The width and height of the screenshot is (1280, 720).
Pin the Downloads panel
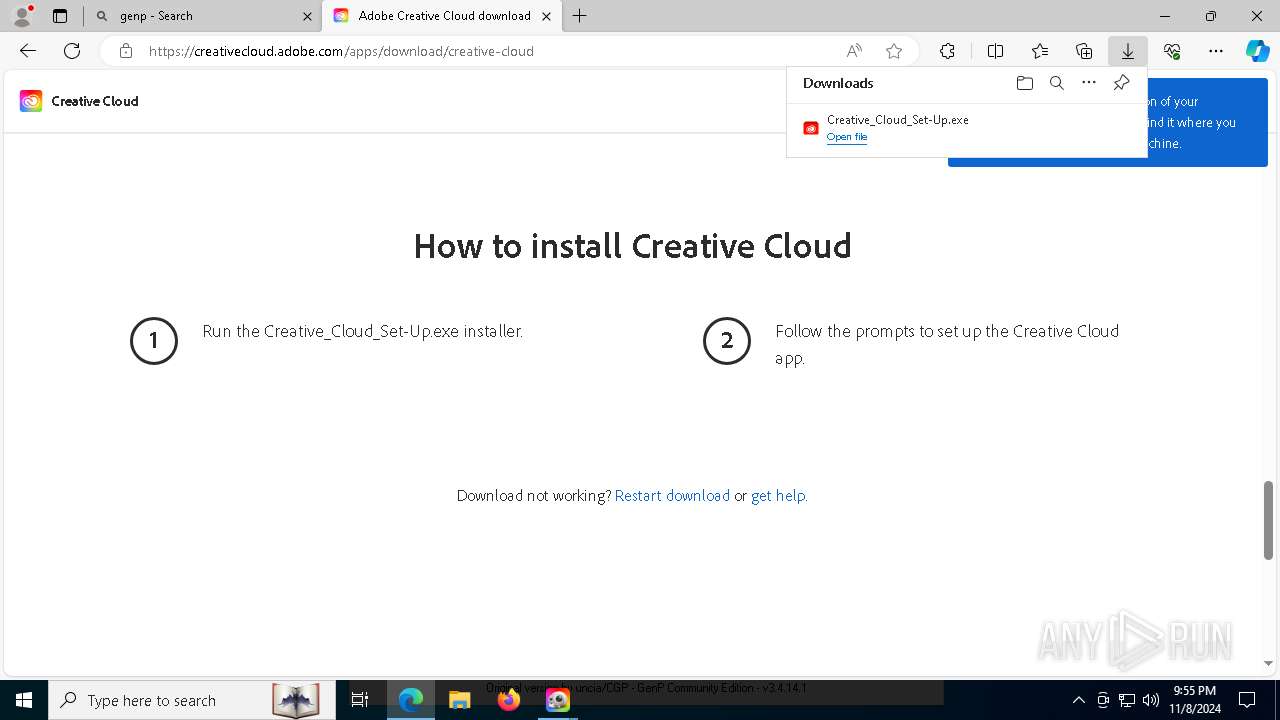pos(1121,83)
